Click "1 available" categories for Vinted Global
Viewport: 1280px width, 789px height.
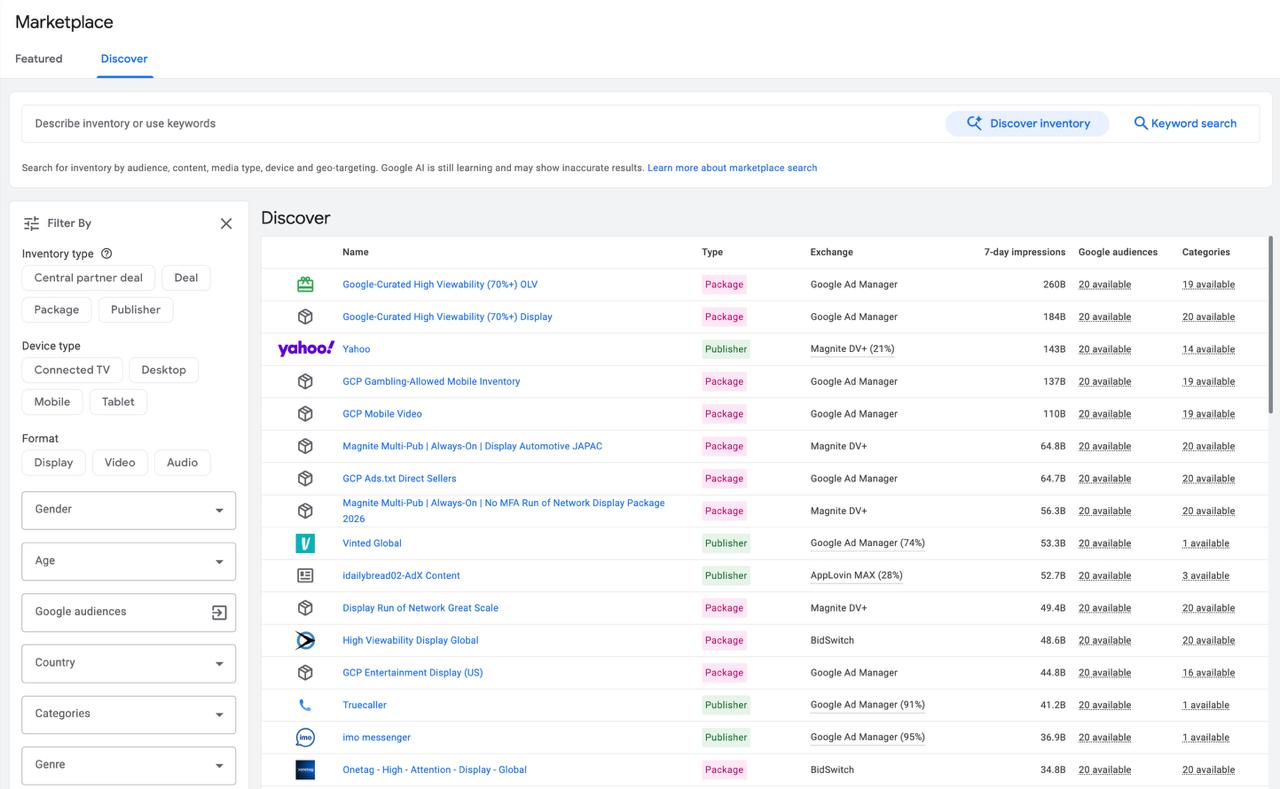(x=1206, y=543)
